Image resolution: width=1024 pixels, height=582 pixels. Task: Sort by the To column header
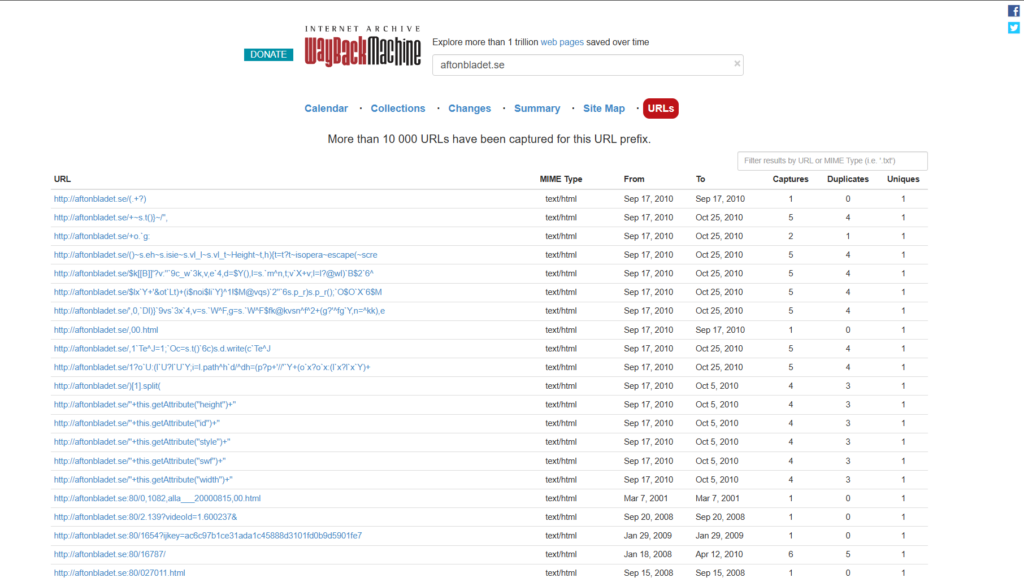coord(700,179)
